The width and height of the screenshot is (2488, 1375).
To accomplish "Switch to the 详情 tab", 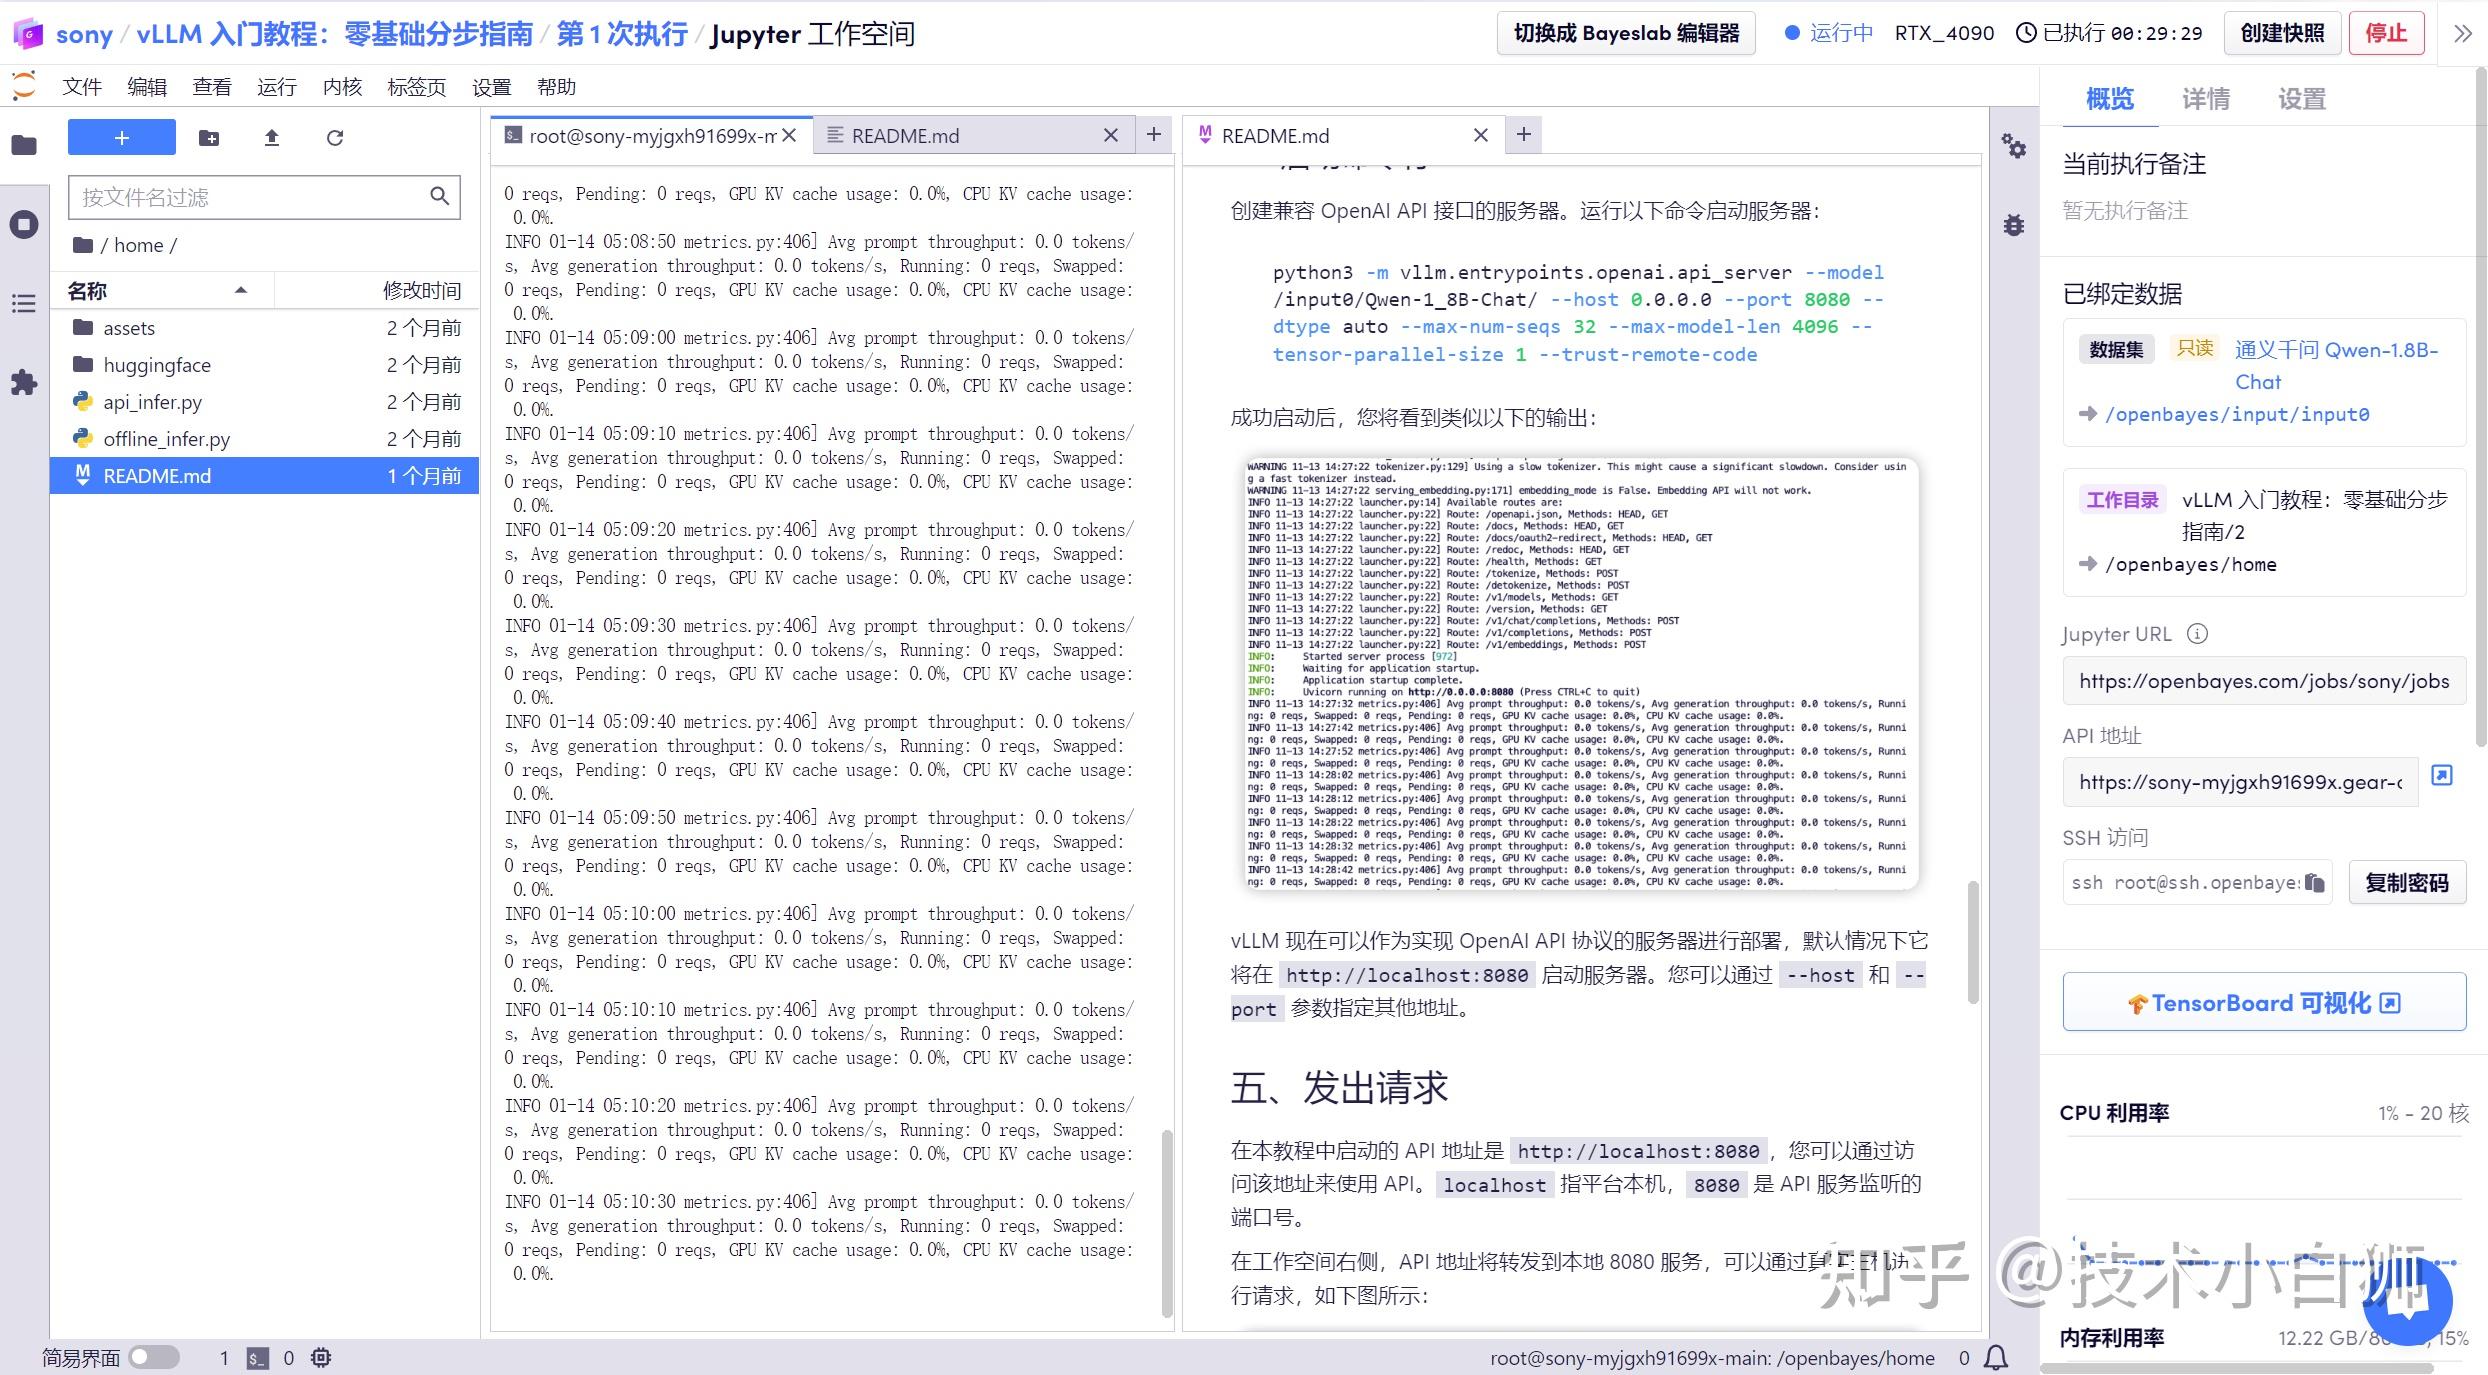I will click(2206, 99).
